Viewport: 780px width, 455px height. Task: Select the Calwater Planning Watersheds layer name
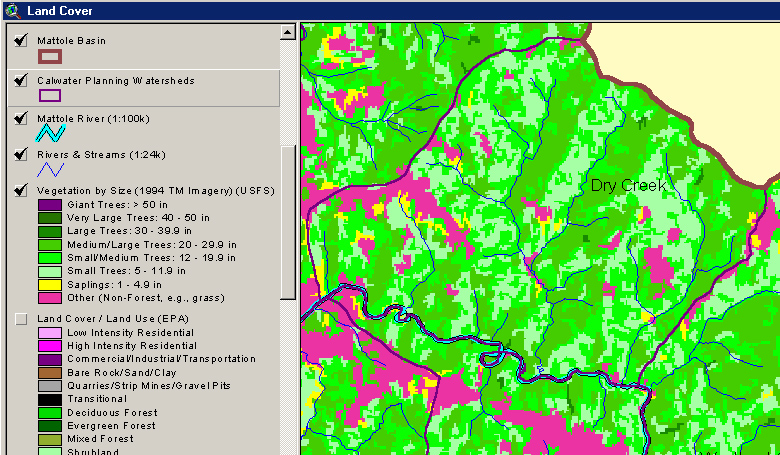115,81
